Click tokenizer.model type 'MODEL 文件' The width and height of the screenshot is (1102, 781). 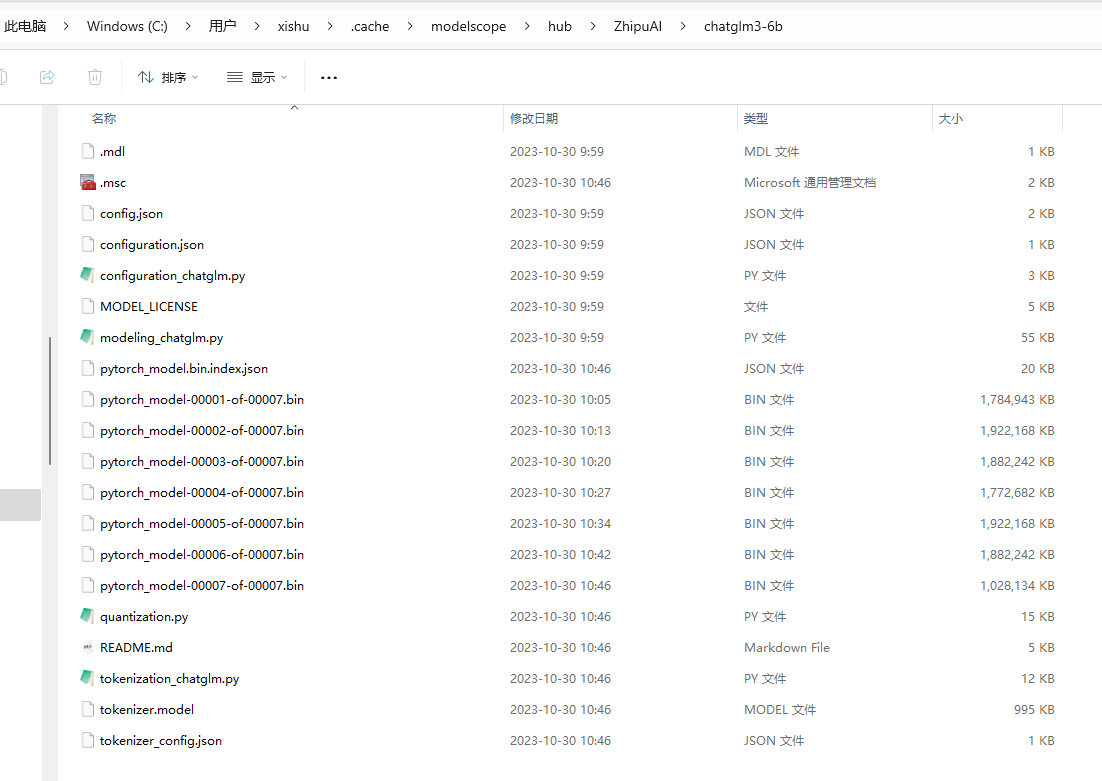point(779,709)
